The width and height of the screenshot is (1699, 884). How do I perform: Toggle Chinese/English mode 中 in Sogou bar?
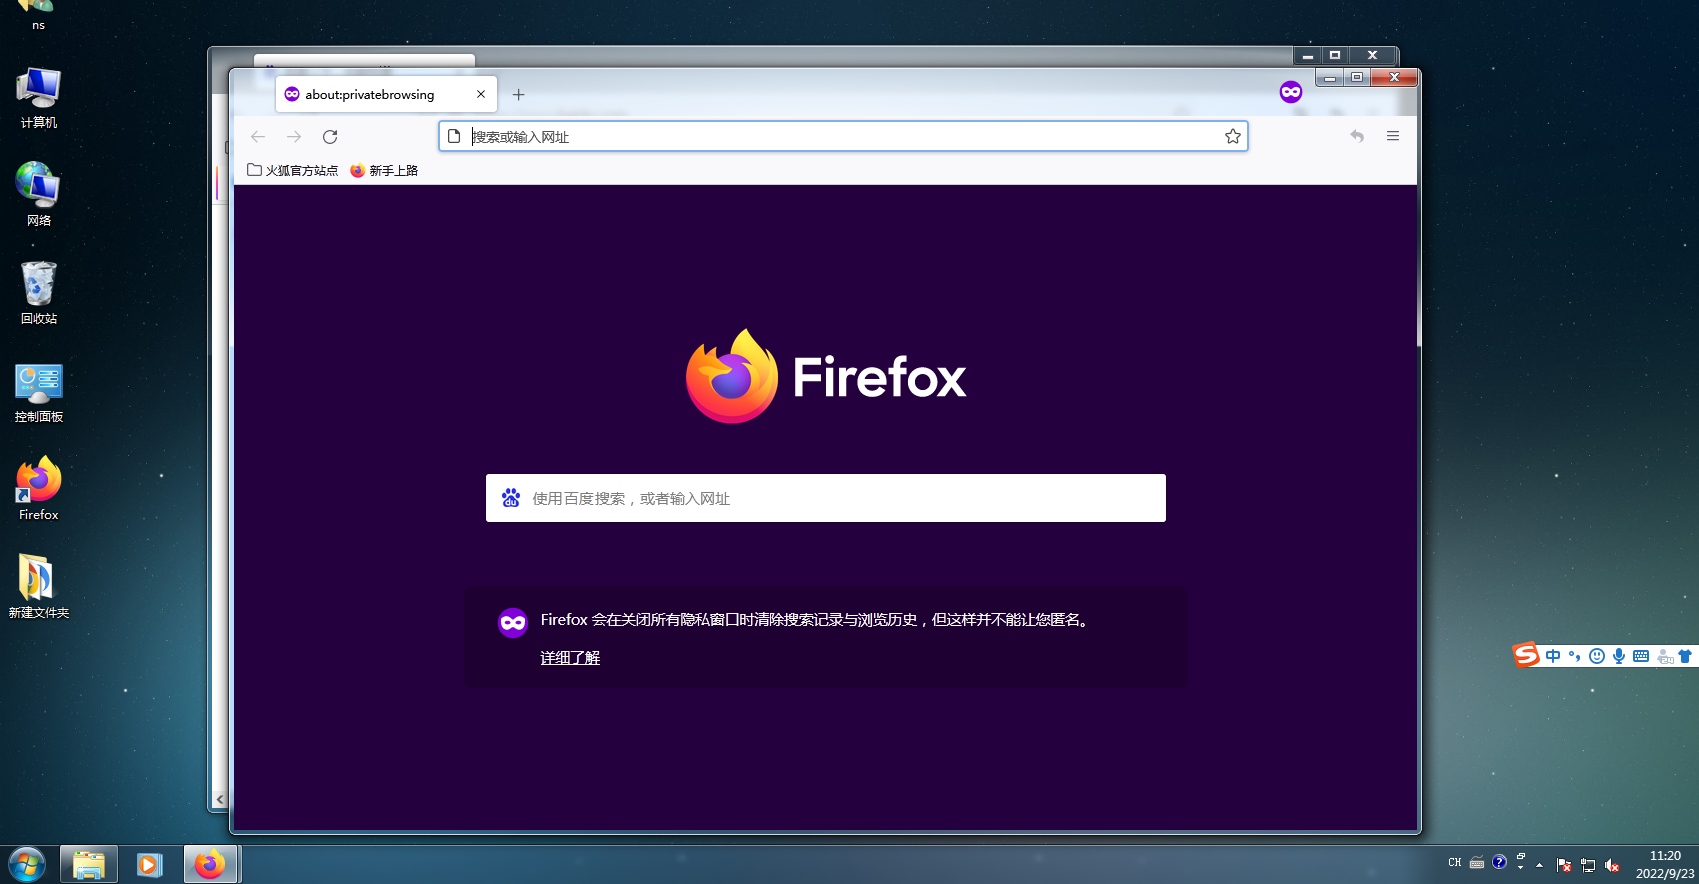[x=1553, y=656]
